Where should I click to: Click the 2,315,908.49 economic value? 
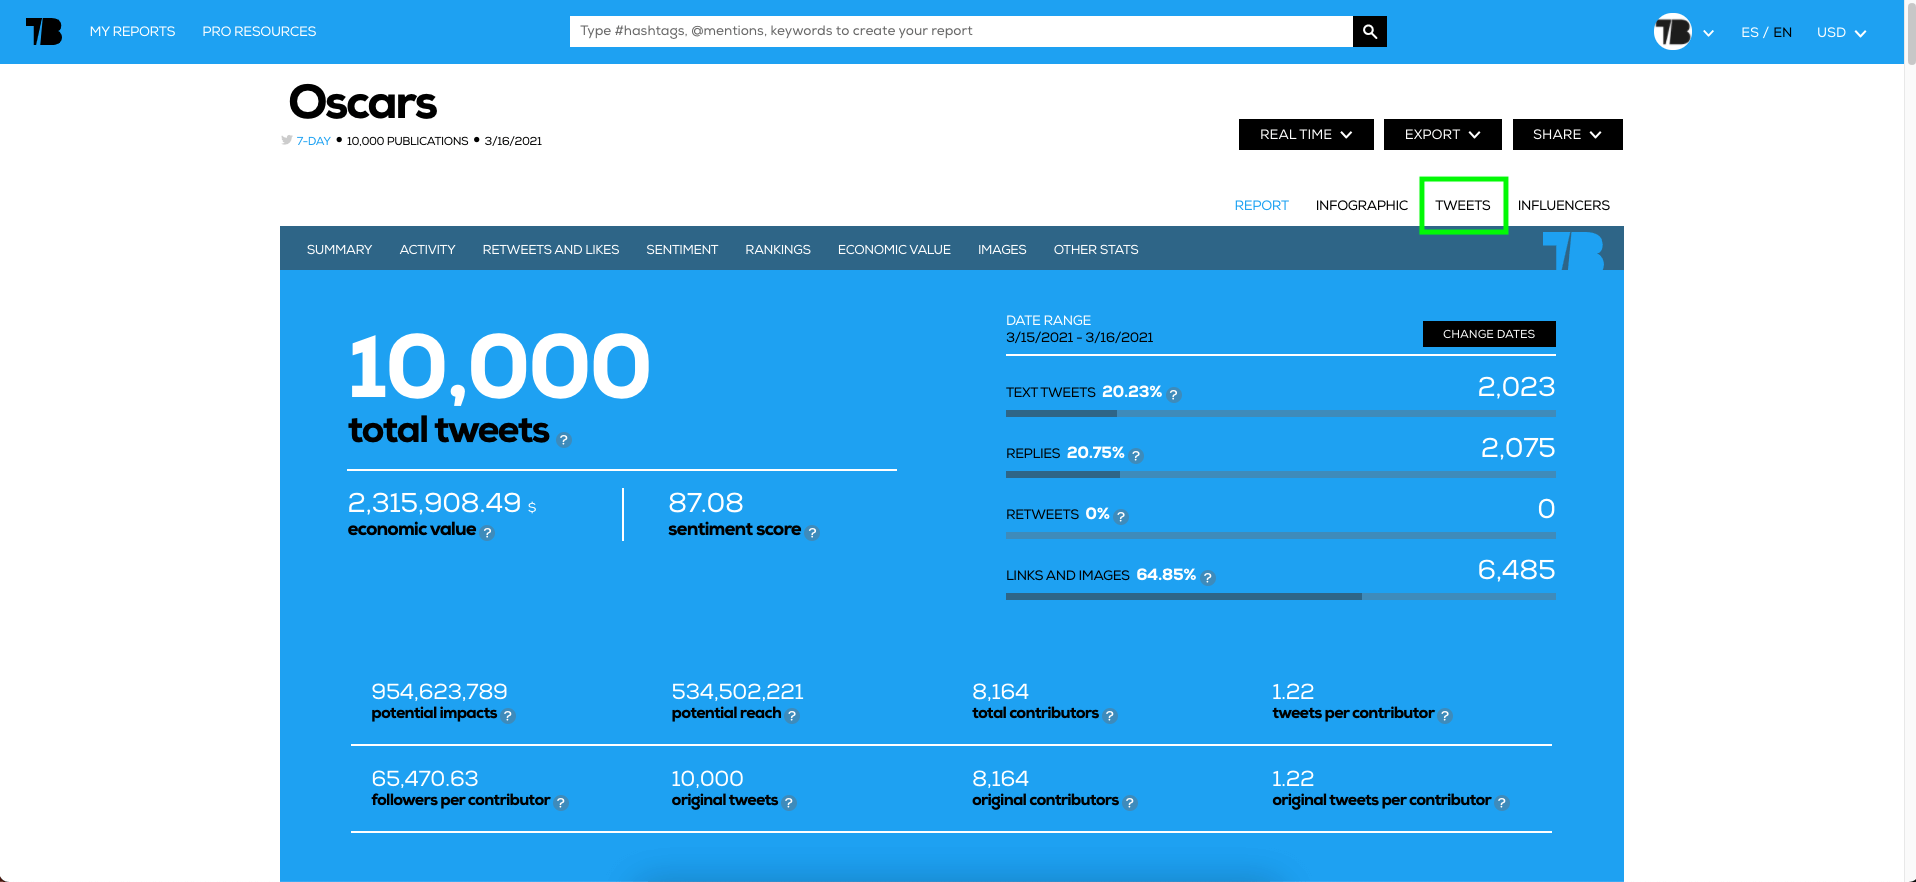pyautogui.click(x=434, y=502)
